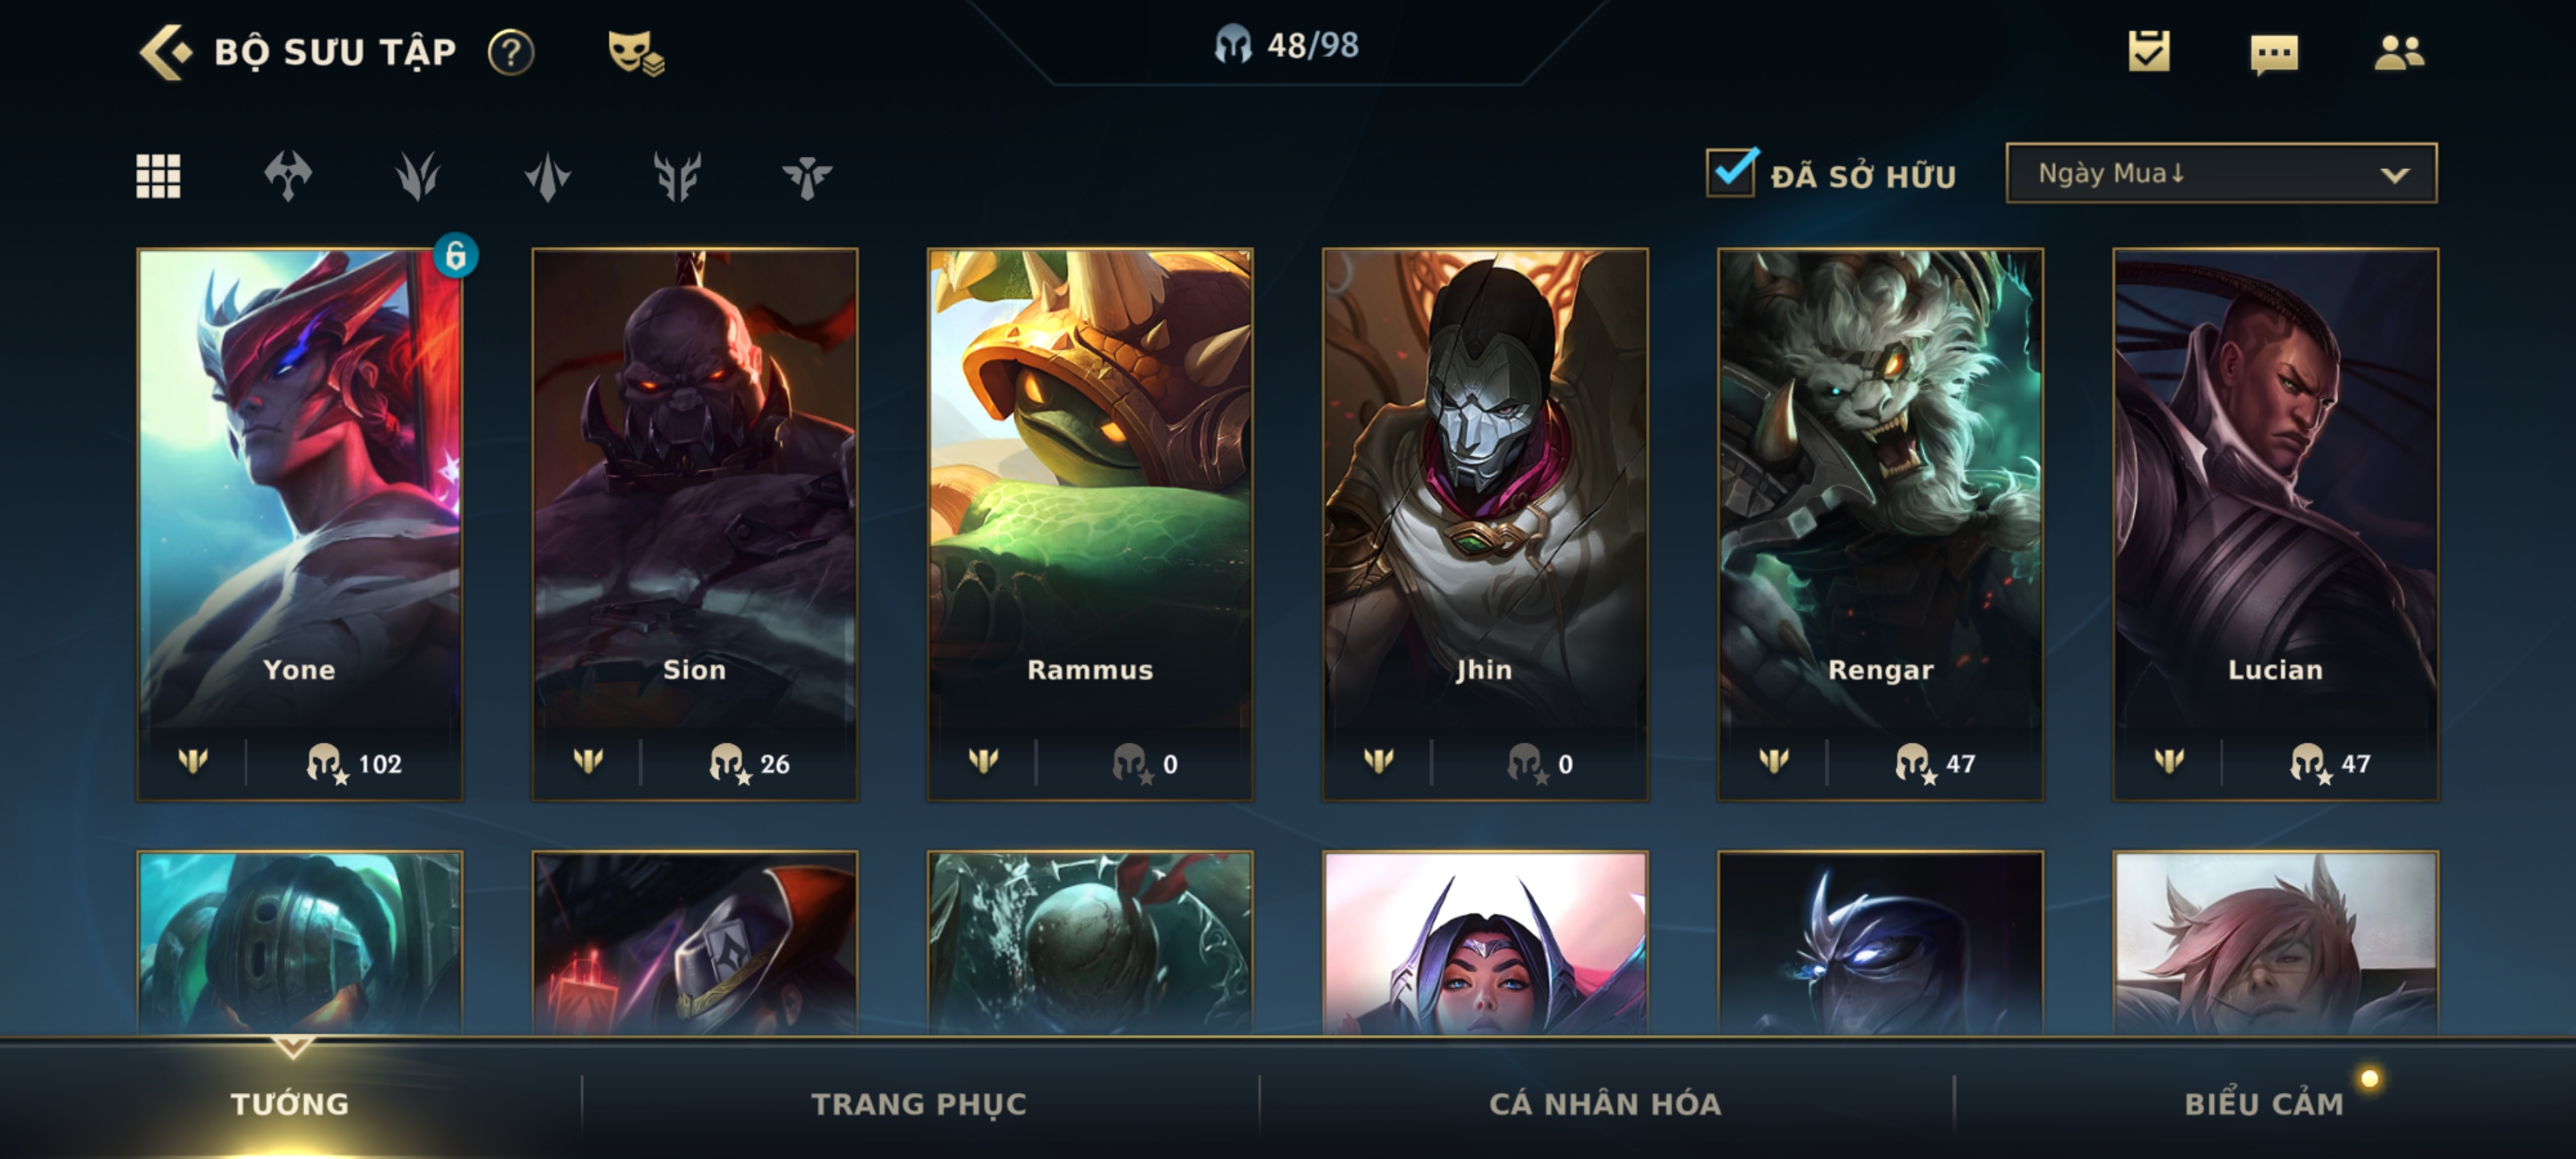Filter champions by the last role icon
Screen dimensions: 2576x1159
point(807,177)
